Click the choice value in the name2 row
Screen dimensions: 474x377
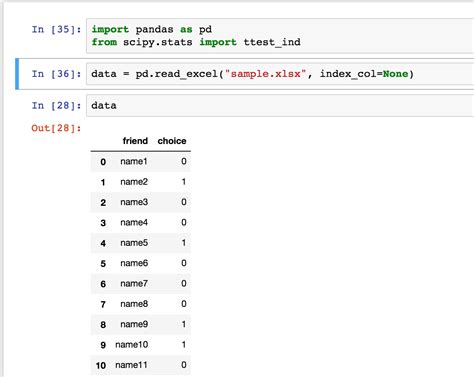point(184,182)
